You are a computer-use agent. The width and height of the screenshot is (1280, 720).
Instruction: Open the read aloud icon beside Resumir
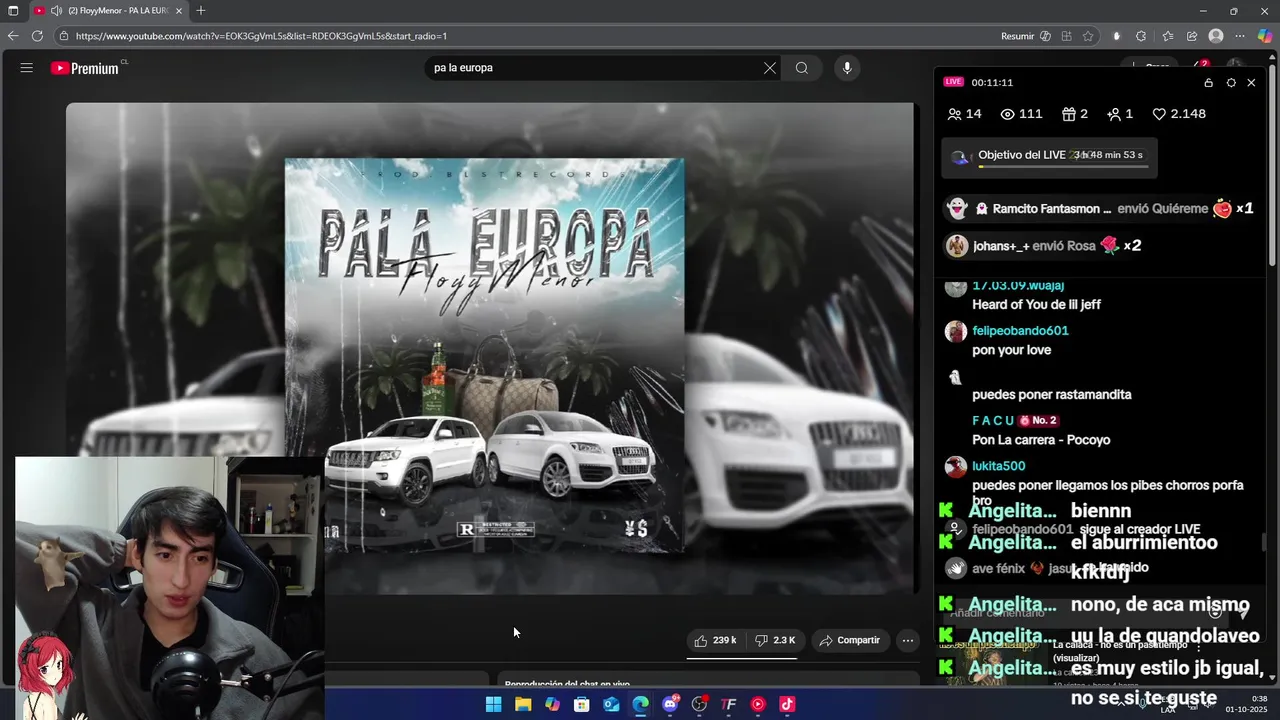point(1045,36)
